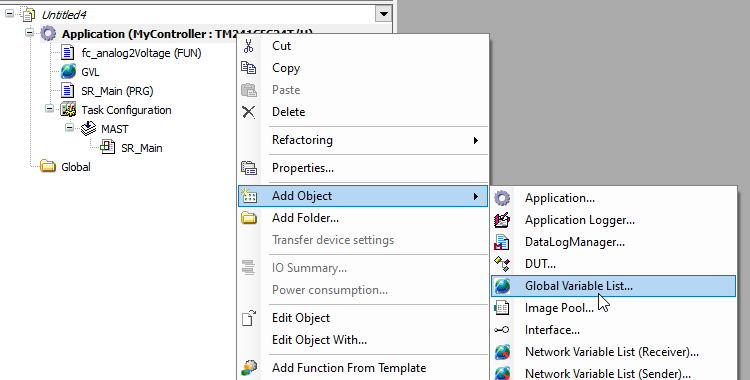
Task: Click the Image Pool icon
Action: 502,308
